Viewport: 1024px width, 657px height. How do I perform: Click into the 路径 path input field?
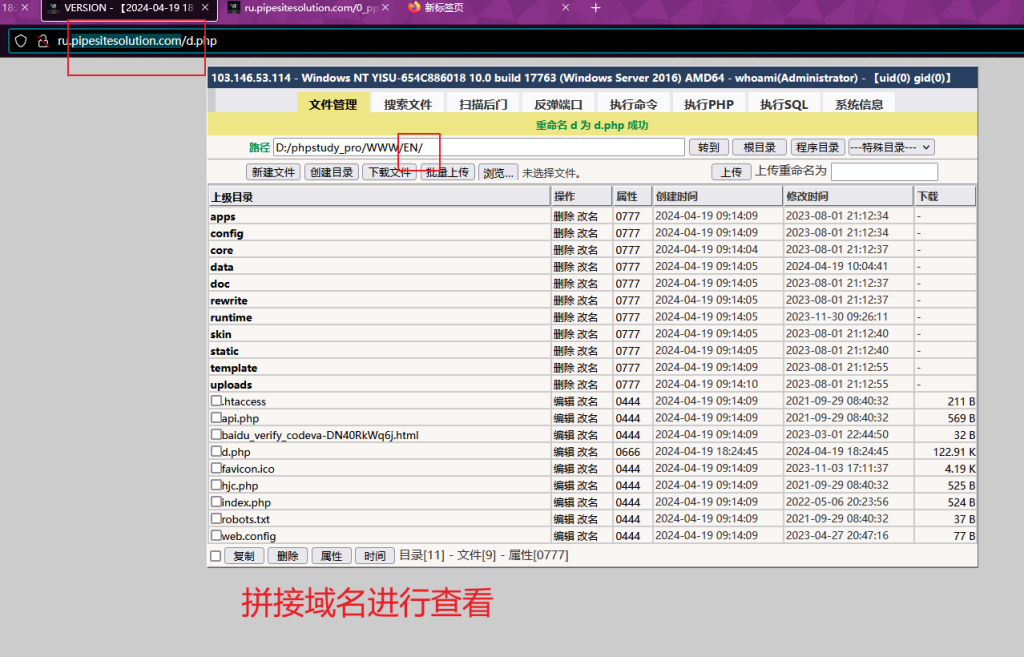[478, 147]
